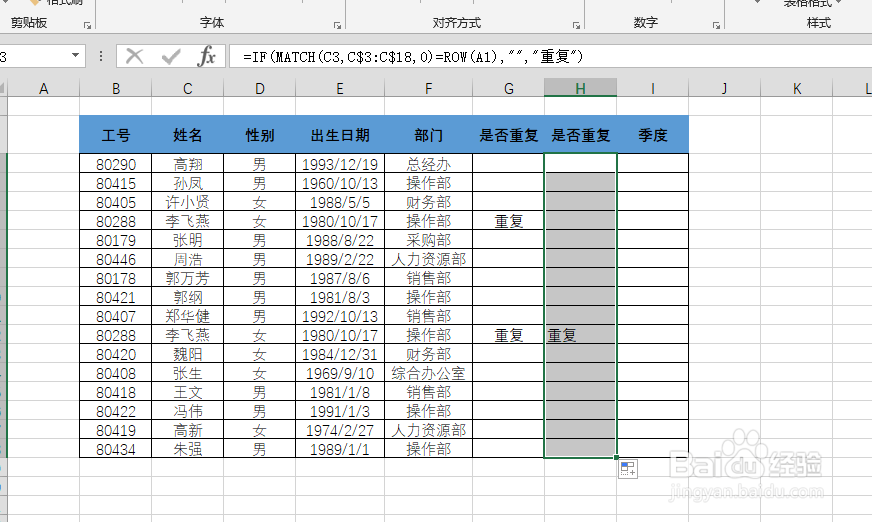Viewport: 872px width, 522px height.
Task: Select column K header
Action: click(796, 88)
